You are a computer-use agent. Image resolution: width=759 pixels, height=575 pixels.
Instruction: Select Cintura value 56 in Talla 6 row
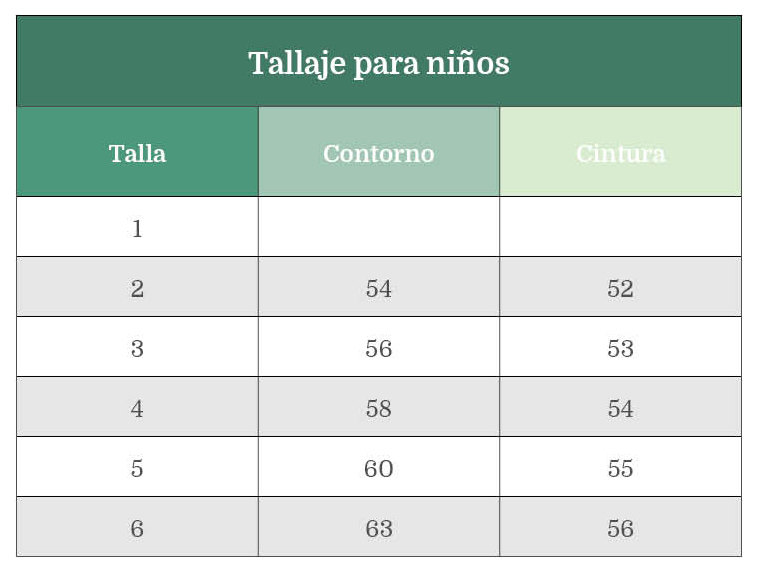[620, 528]
